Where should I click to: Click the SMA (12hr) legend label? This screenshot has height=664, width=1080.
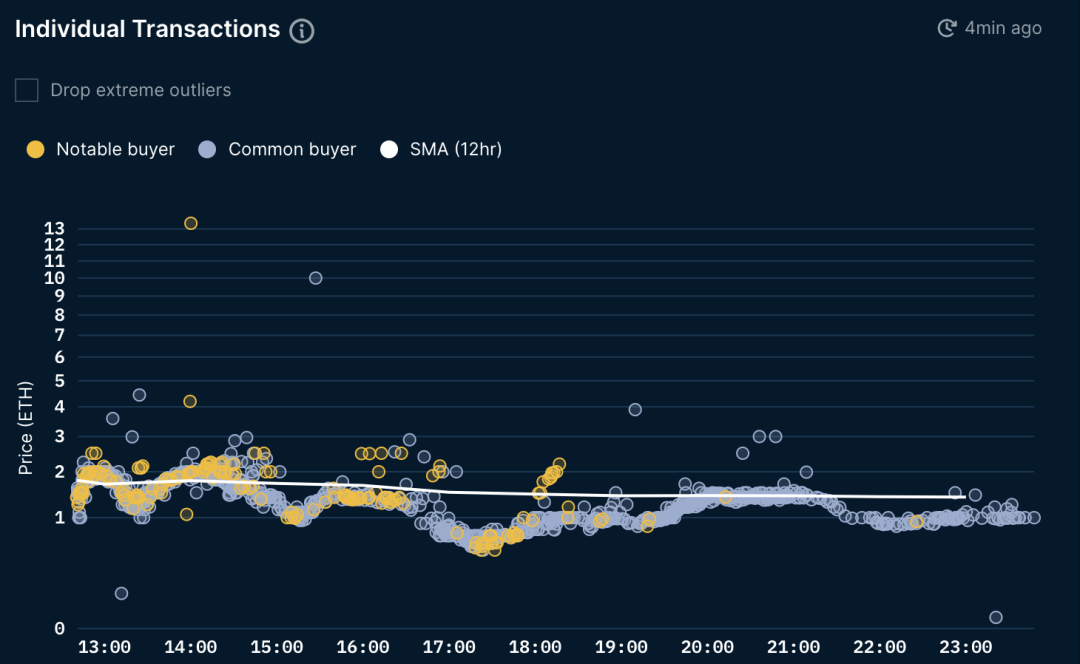coord(455,149)
